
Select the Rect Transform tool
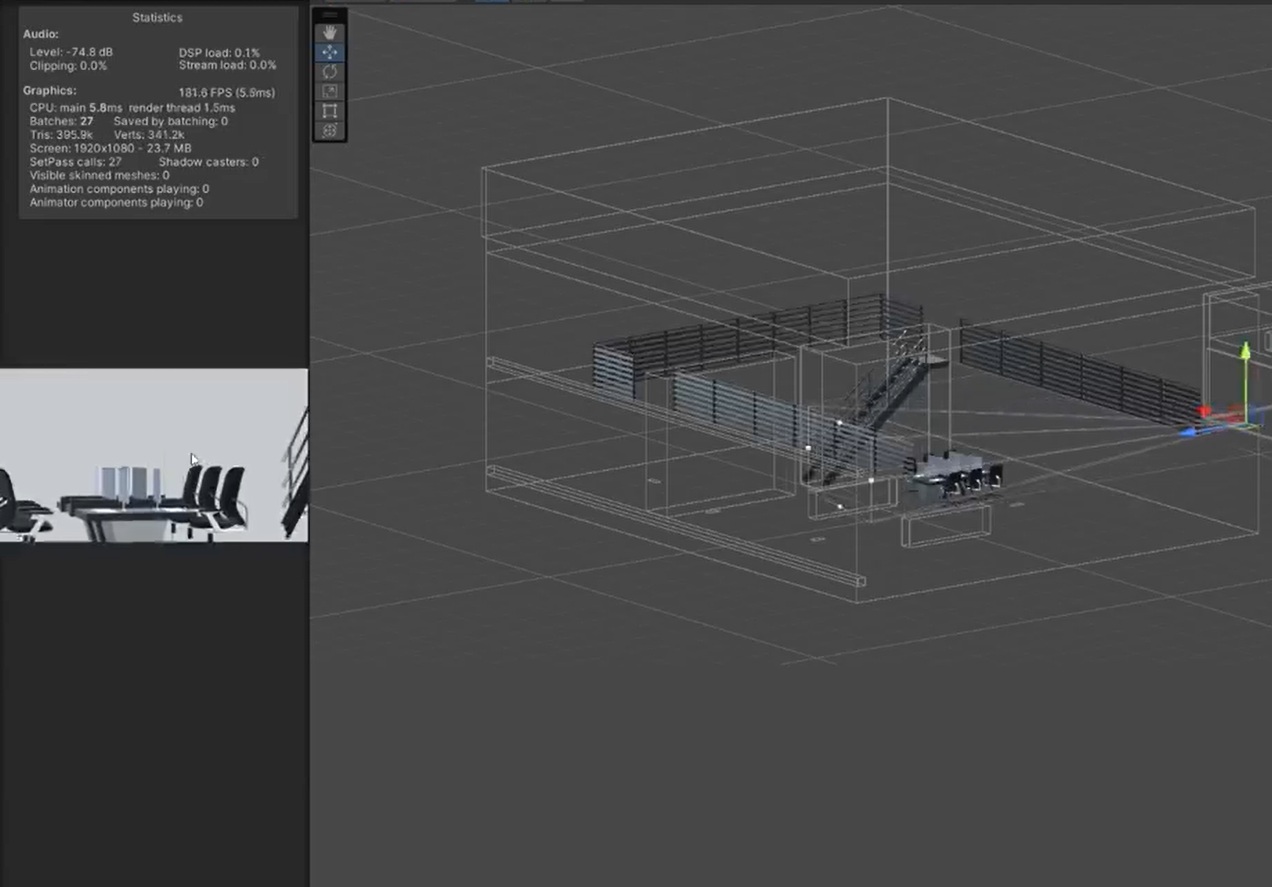click(x=329, y=110)
